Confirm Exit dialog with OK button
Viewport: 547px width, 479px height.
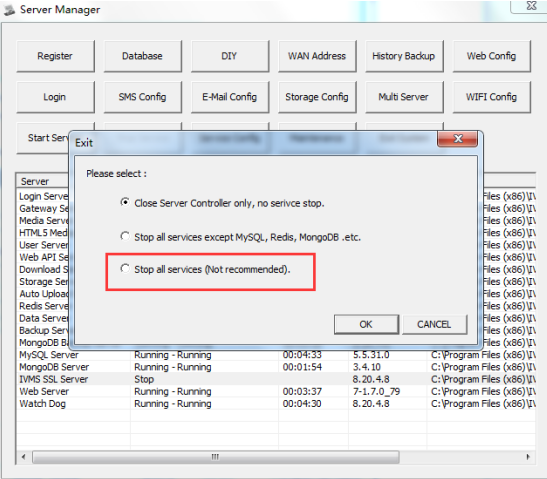366,324
